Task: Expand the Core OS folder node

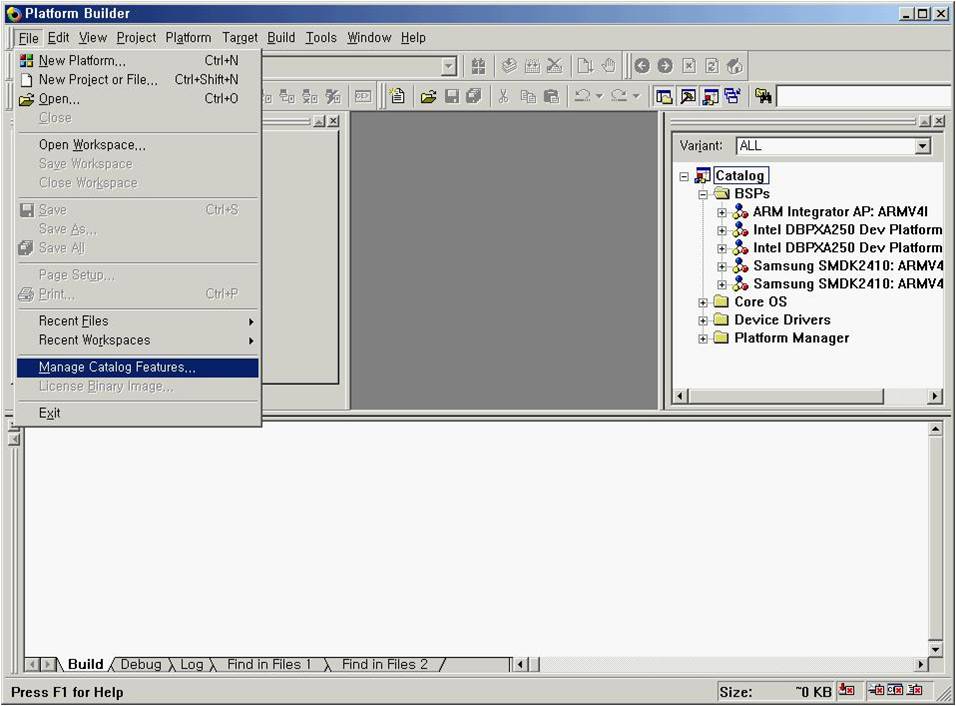Action: coord(703,302)
